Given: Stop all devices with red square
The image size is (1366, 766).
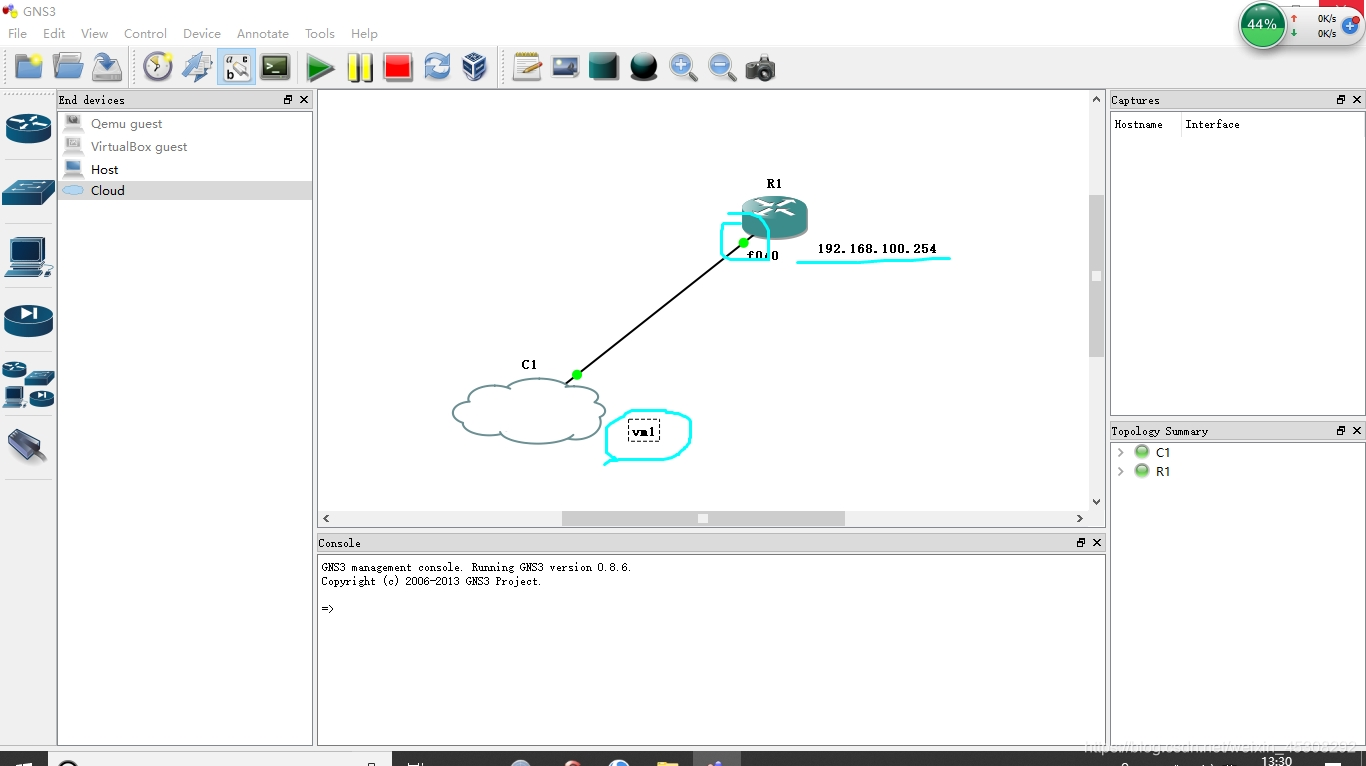Looking at the screenshot, I should pos(398,67).
